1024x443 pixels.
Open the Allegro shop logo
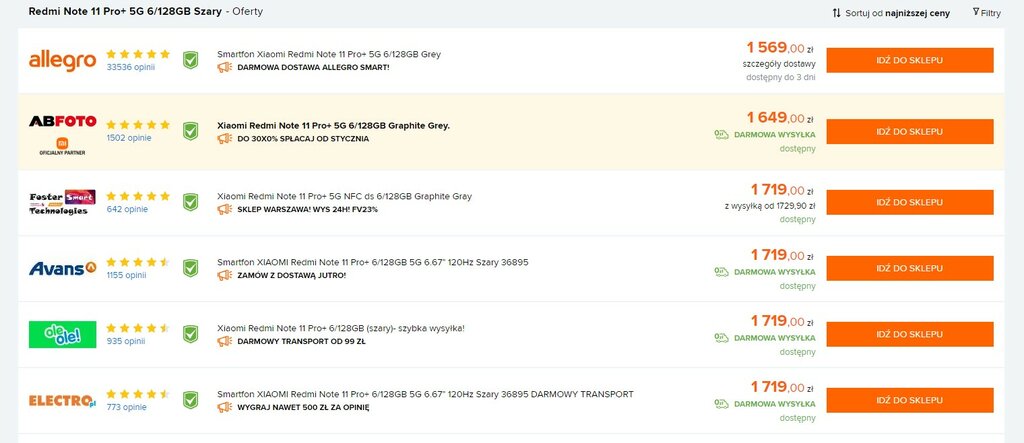pyautogui.click(x=63, y=61)
